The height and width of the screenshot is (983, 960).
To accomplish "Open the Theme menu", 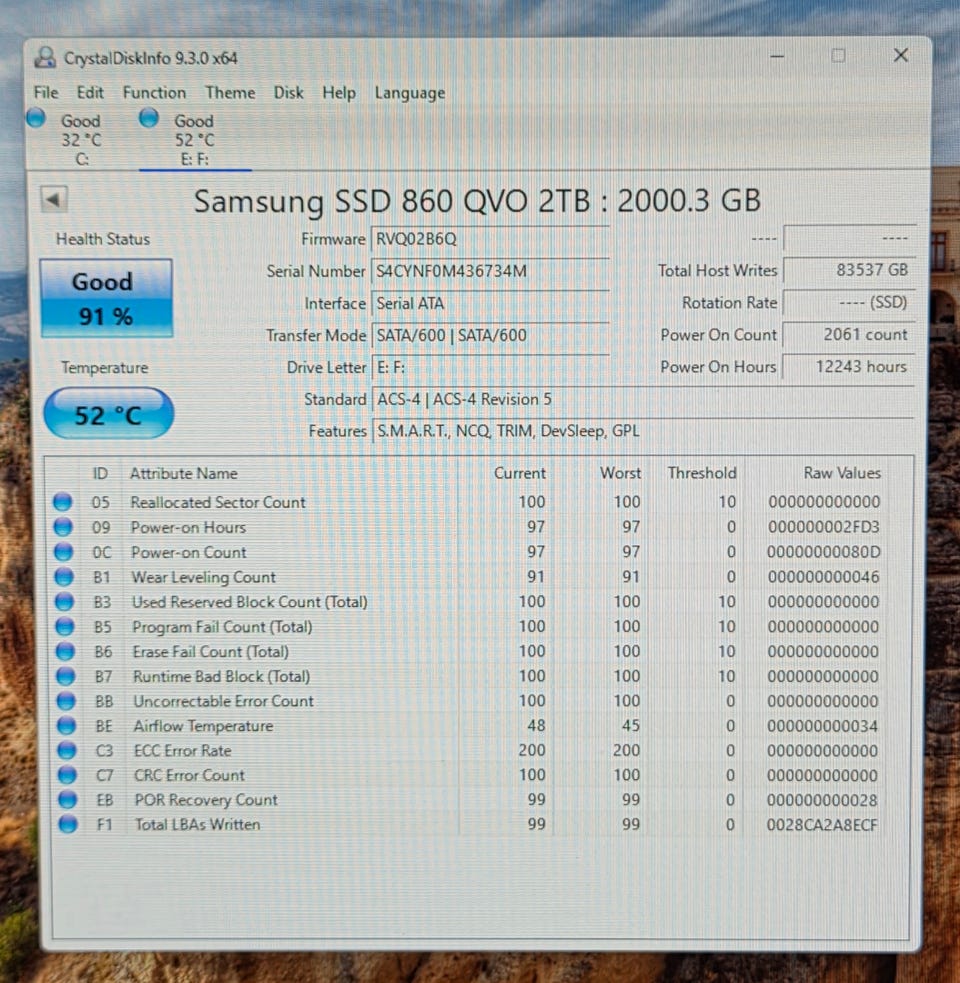I will point(230,93).
